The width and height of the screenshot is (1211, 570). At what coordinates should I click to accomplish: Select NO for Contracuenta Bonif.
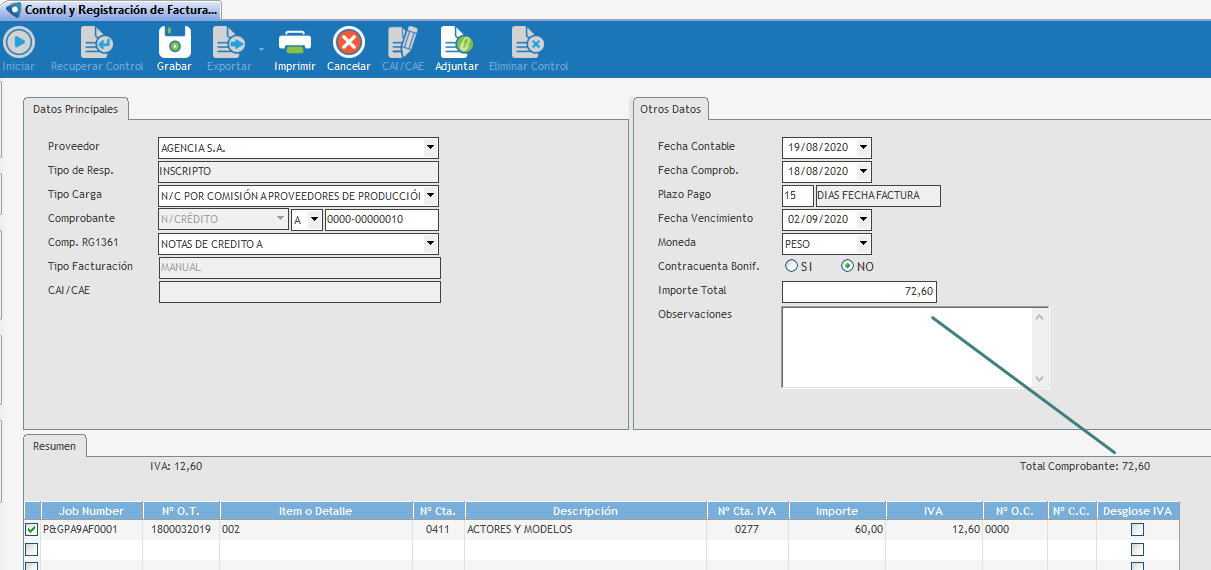click(849, 267)
